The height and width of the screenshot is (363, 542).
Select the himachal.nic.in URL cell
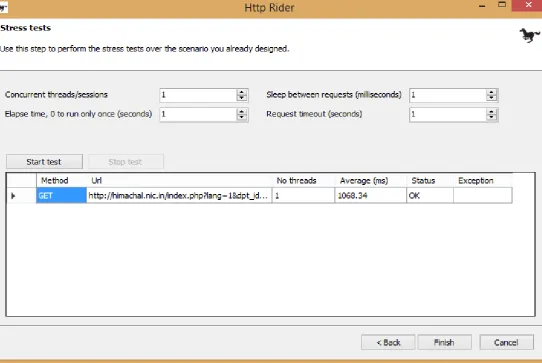pyautogui.click(x=179, y=195)
